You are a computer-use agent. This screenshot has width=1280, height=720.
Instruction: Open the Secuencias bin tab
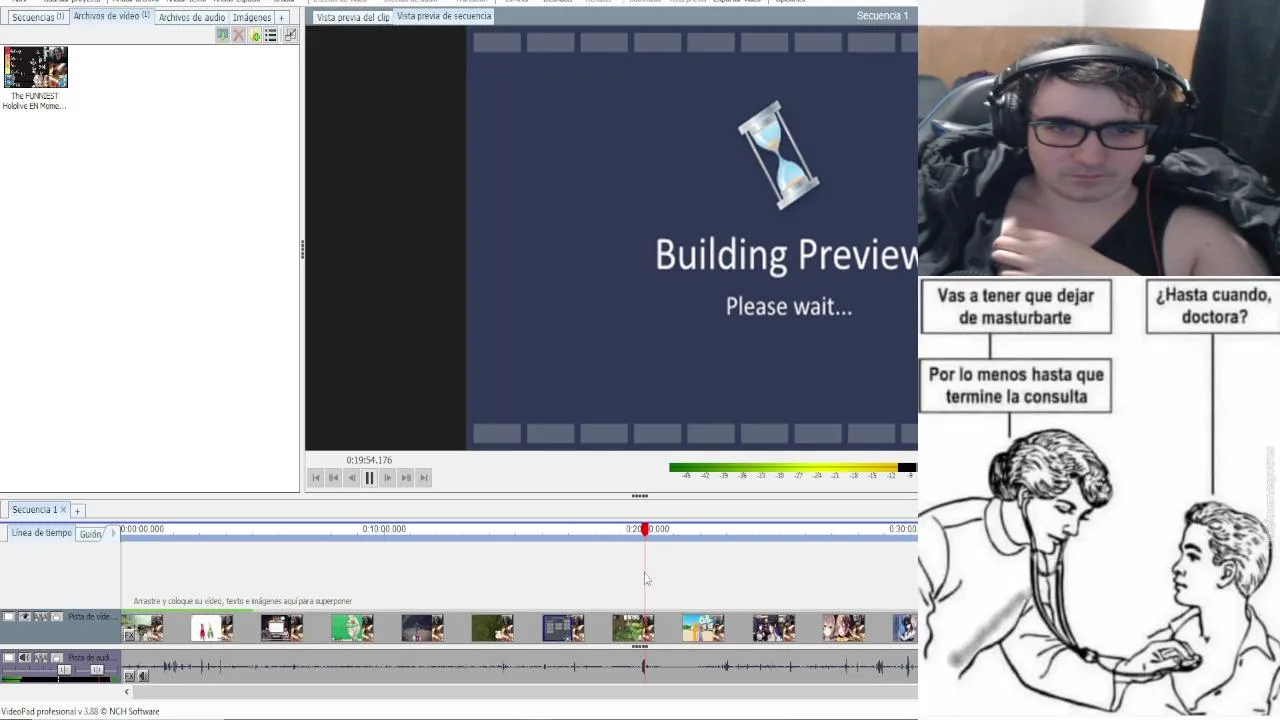click(36, 17)
